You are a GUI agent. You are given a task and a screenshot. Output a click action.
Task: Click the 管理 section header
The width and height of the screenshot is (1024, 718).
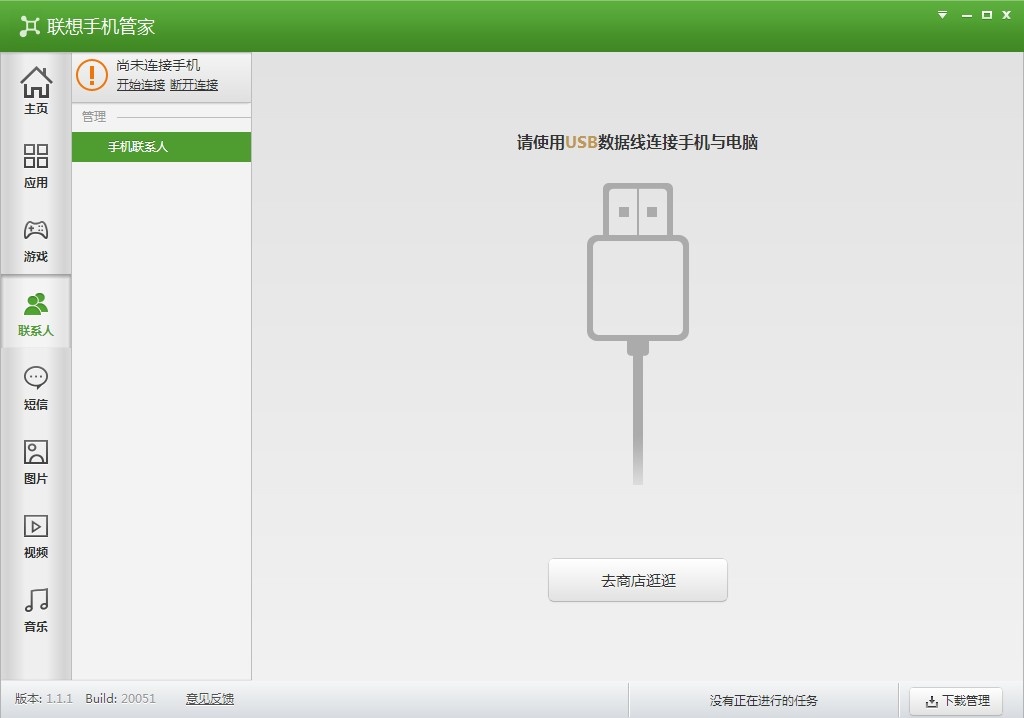93,117
